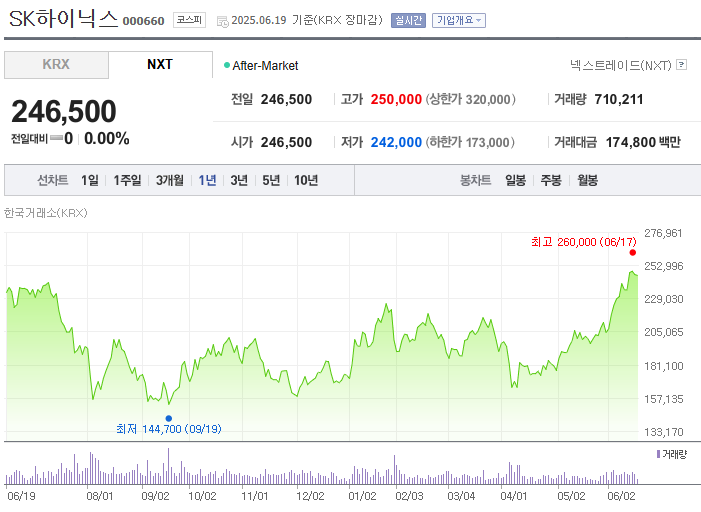Image resolution: width=701 pixels, height=512 pixels.
Task: Click the 넥스트레이드(NXT) label
Action: point(621,65)
